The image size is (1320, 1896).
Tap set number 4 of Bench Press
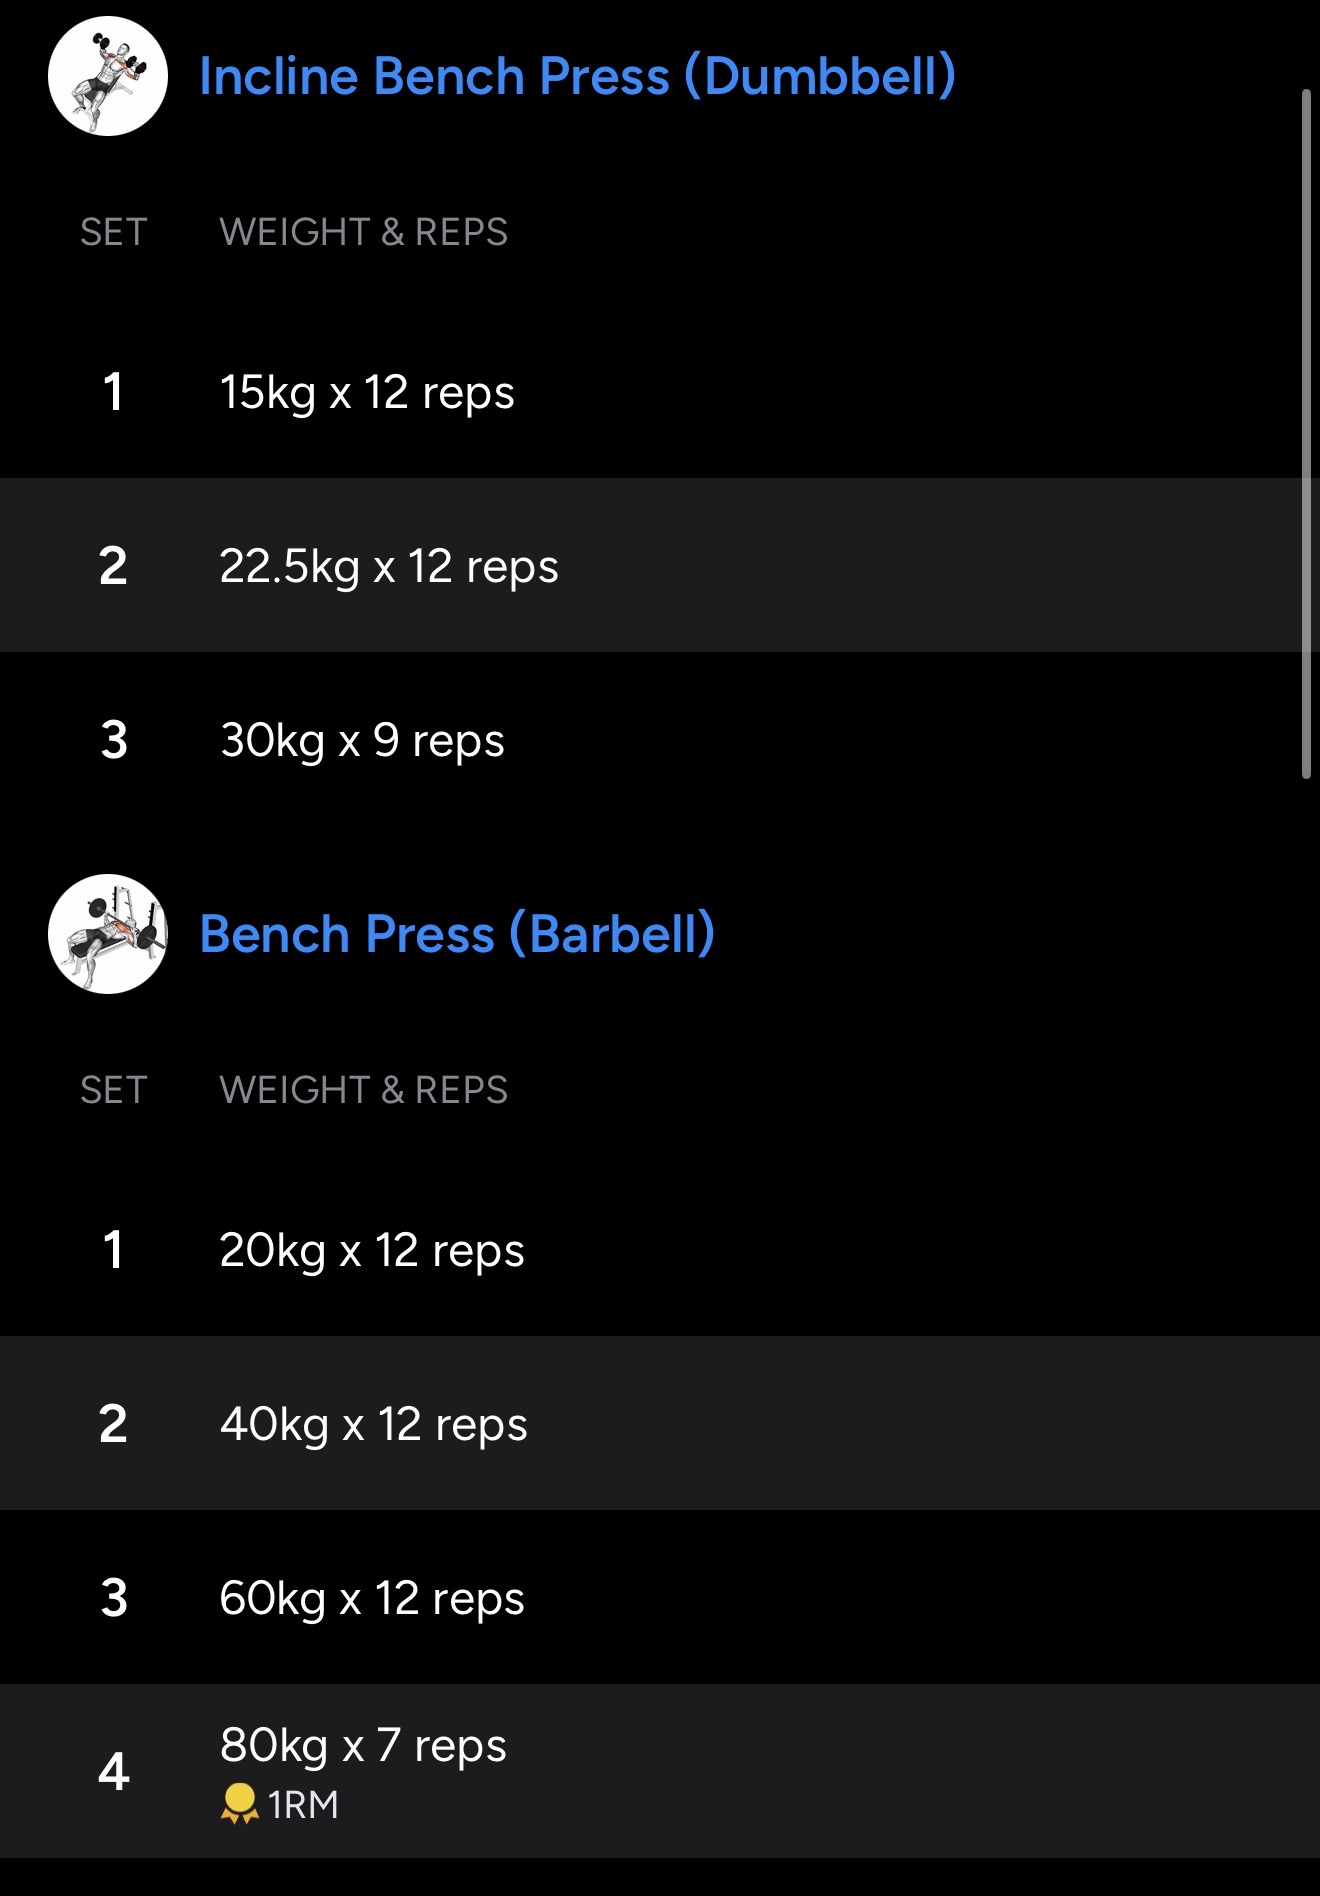[x=114, y=1772]
